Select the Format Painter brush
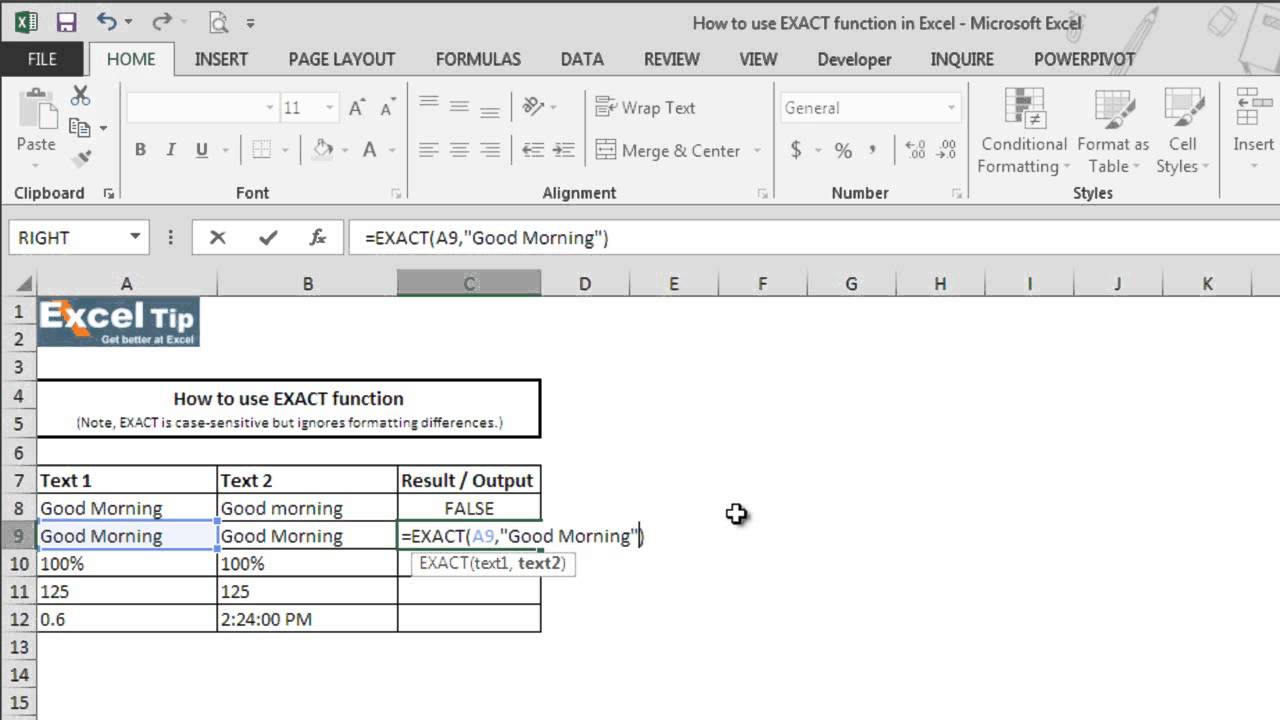The width and height of the screenshot is (1280, 720). (81, 158)
